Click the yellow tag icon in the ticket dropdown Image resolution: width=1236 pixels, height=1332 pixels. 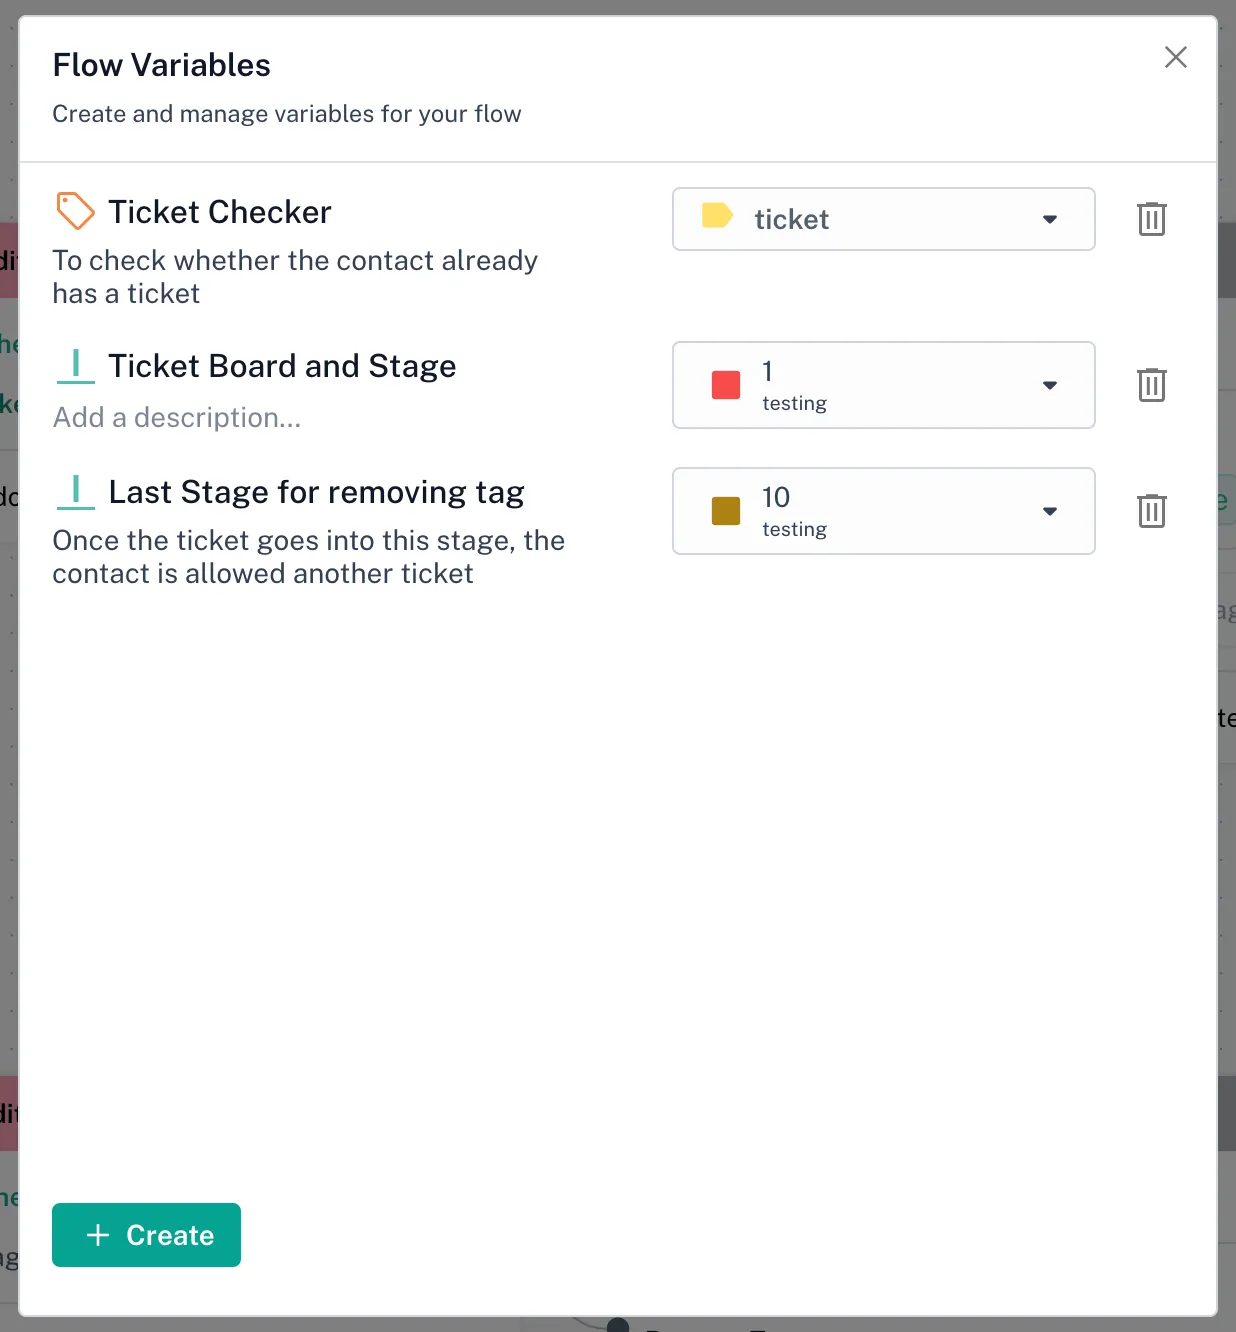pyautogui.click(x=717, y=216)
